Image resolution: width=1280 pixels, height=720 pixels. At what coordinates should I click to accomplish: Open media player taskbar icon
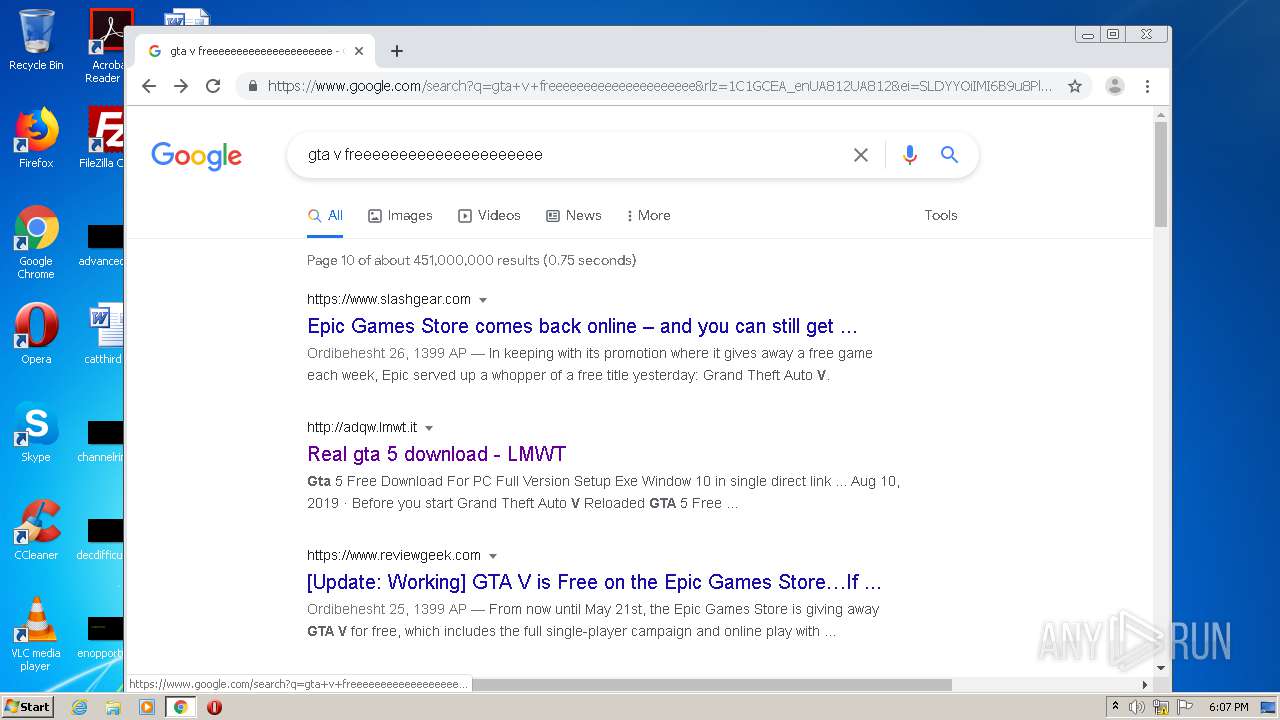pos(147,707)
